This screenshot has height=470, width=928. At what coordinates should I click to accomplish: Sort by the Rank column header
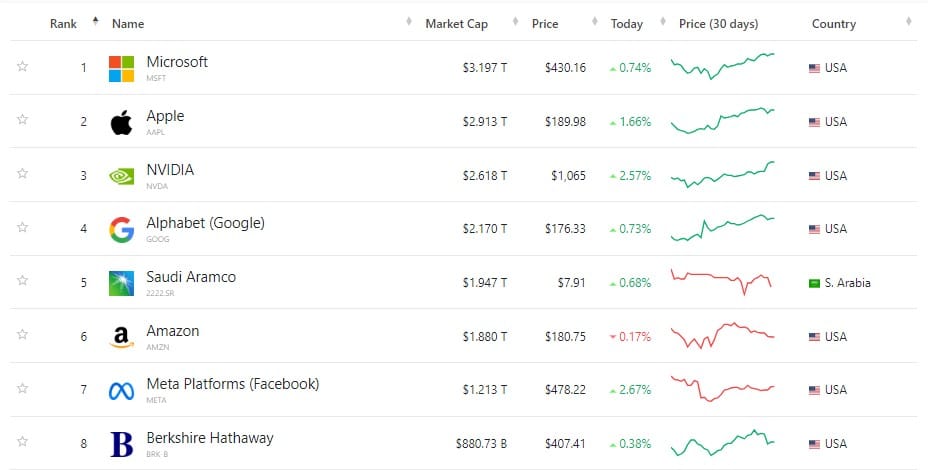coord(63,24)
